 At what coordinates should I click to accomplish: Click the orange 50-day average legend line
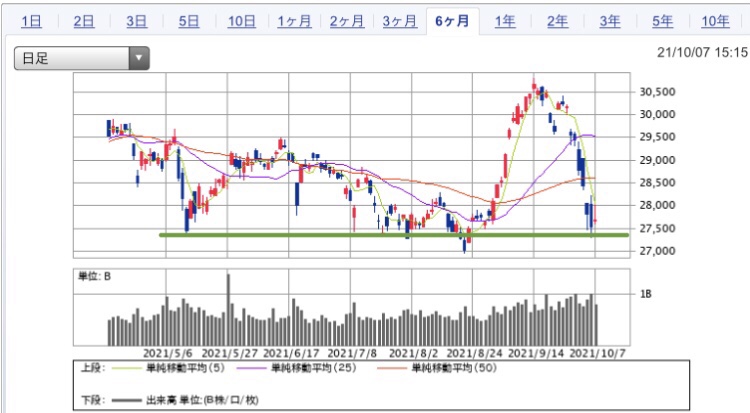392,368
